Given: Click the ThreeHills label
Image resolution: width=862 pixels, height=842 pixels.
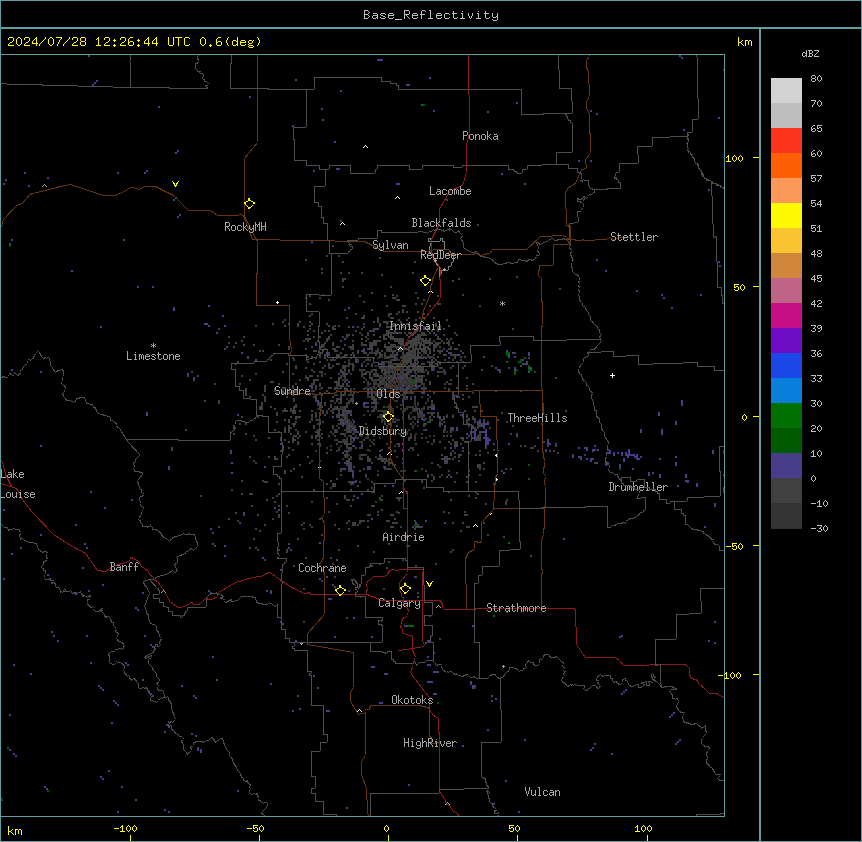Looking at the screenshot, I should click(537, 418).
